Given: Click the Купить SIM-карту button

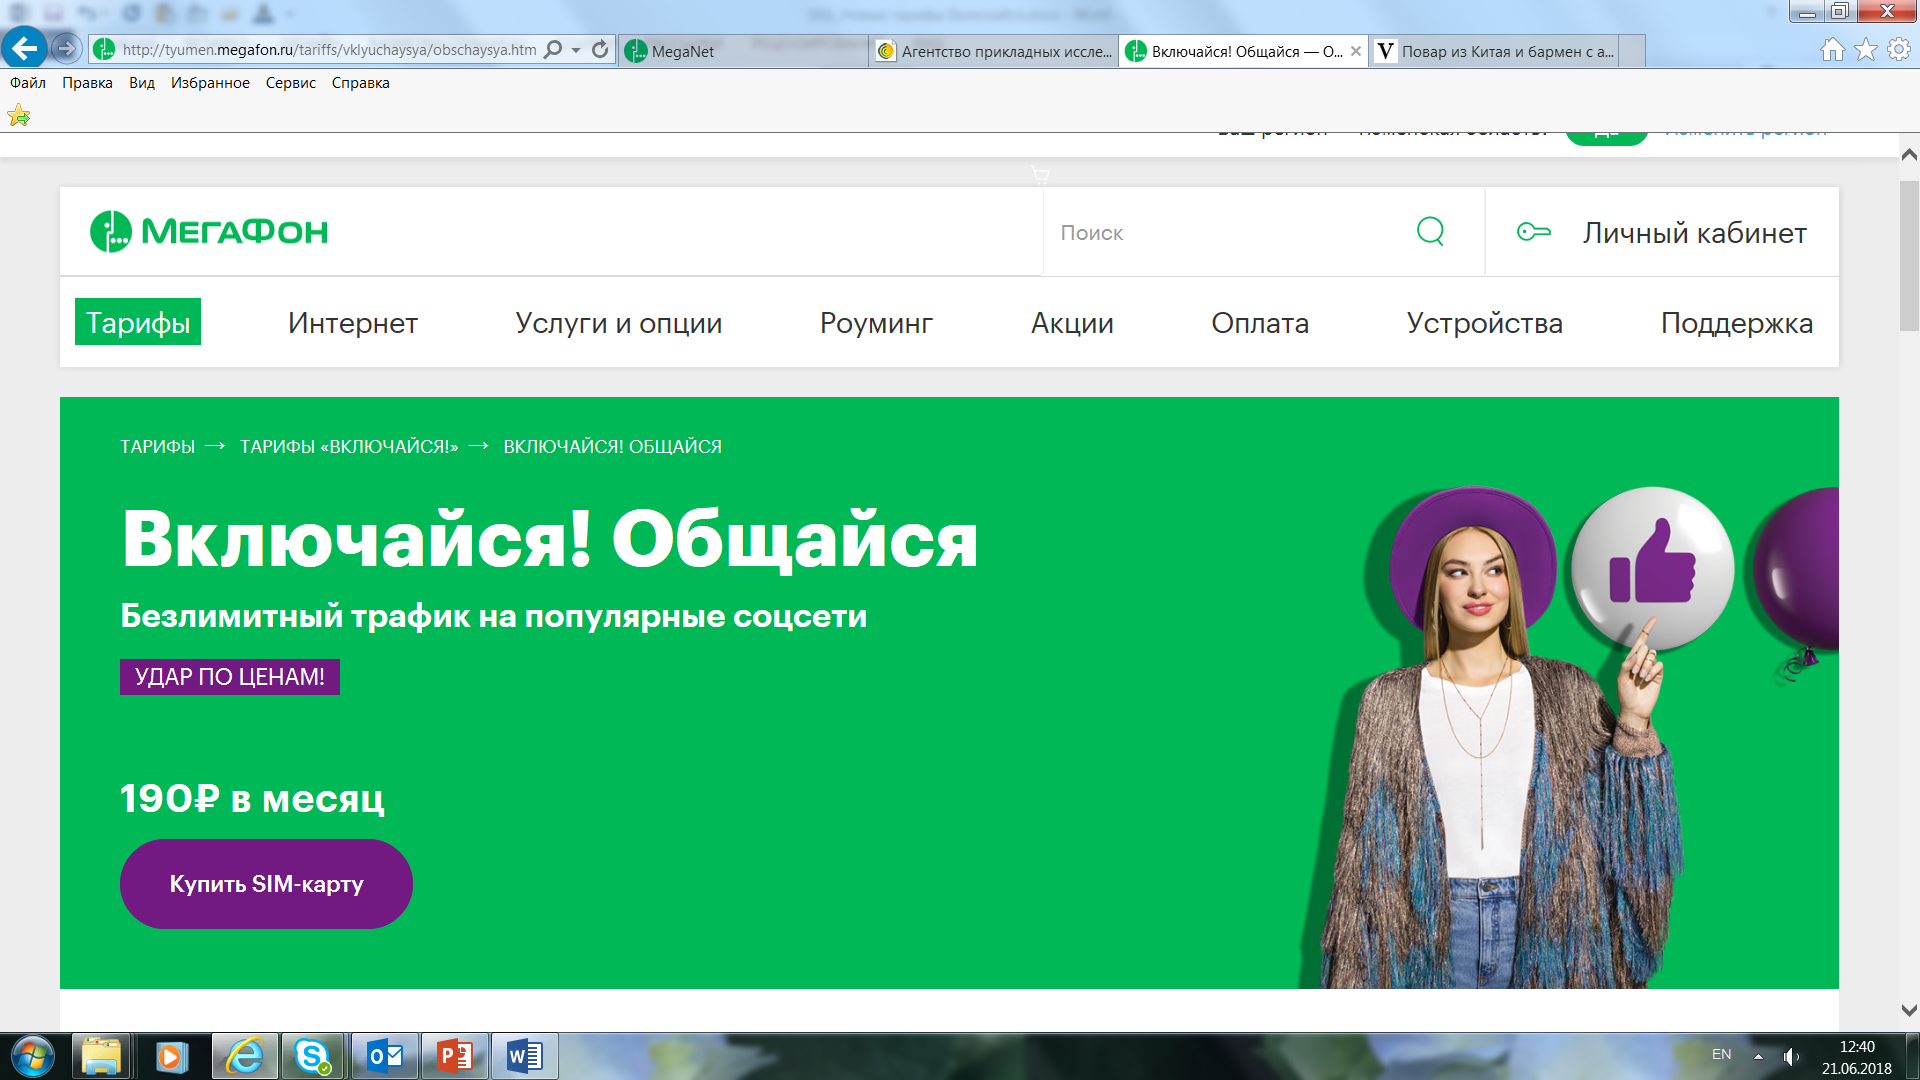Looking at the screenshot, I should [x=266, y=884].
